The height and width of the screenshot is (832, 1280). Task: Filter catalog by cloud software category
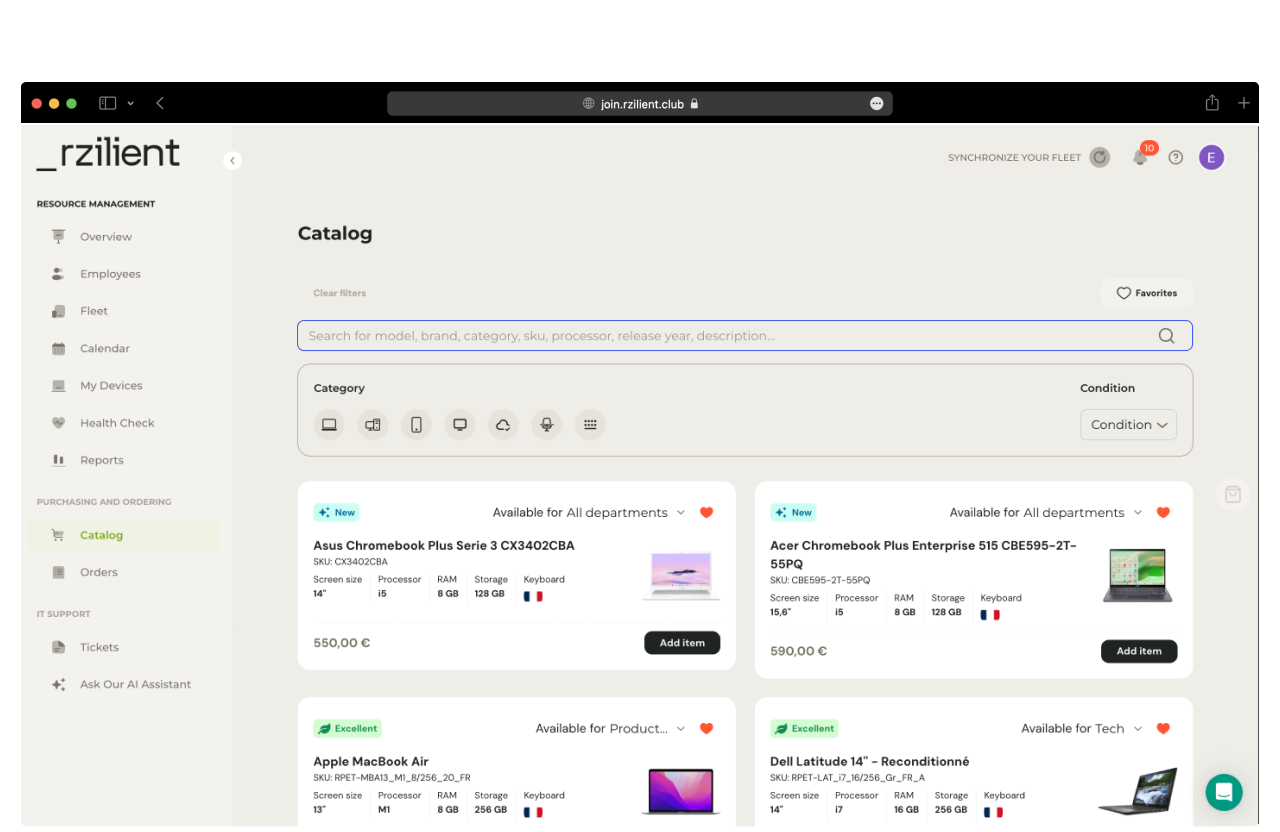(503, 425)
